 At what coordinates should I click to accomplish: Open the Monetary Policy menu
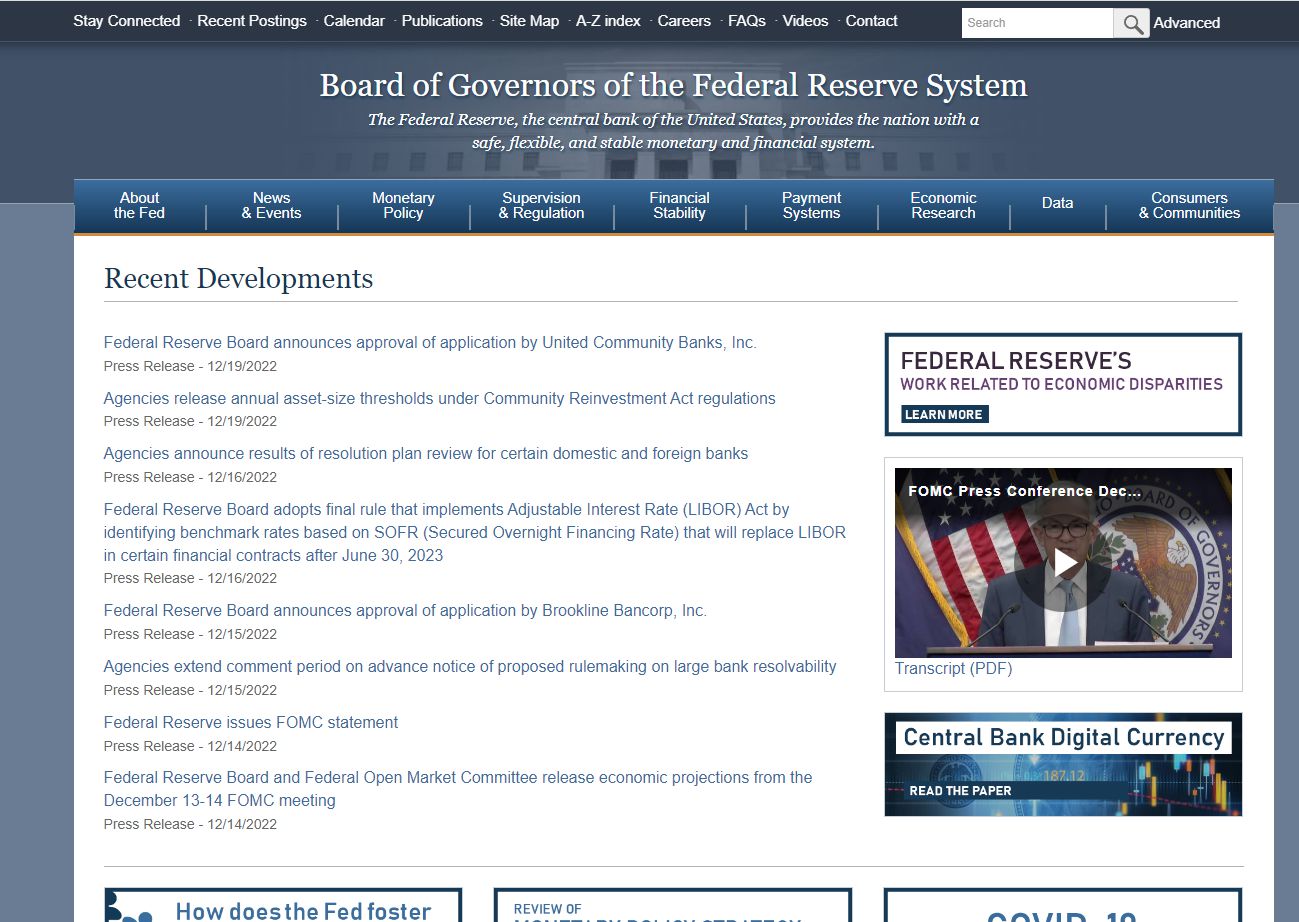pyautogui.click(x=403, y=206)
